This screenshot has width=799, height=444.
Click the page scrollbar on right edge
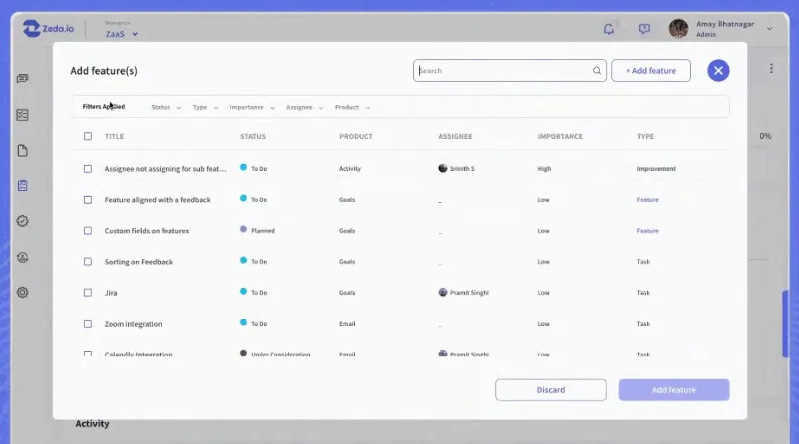coord(785,324)
